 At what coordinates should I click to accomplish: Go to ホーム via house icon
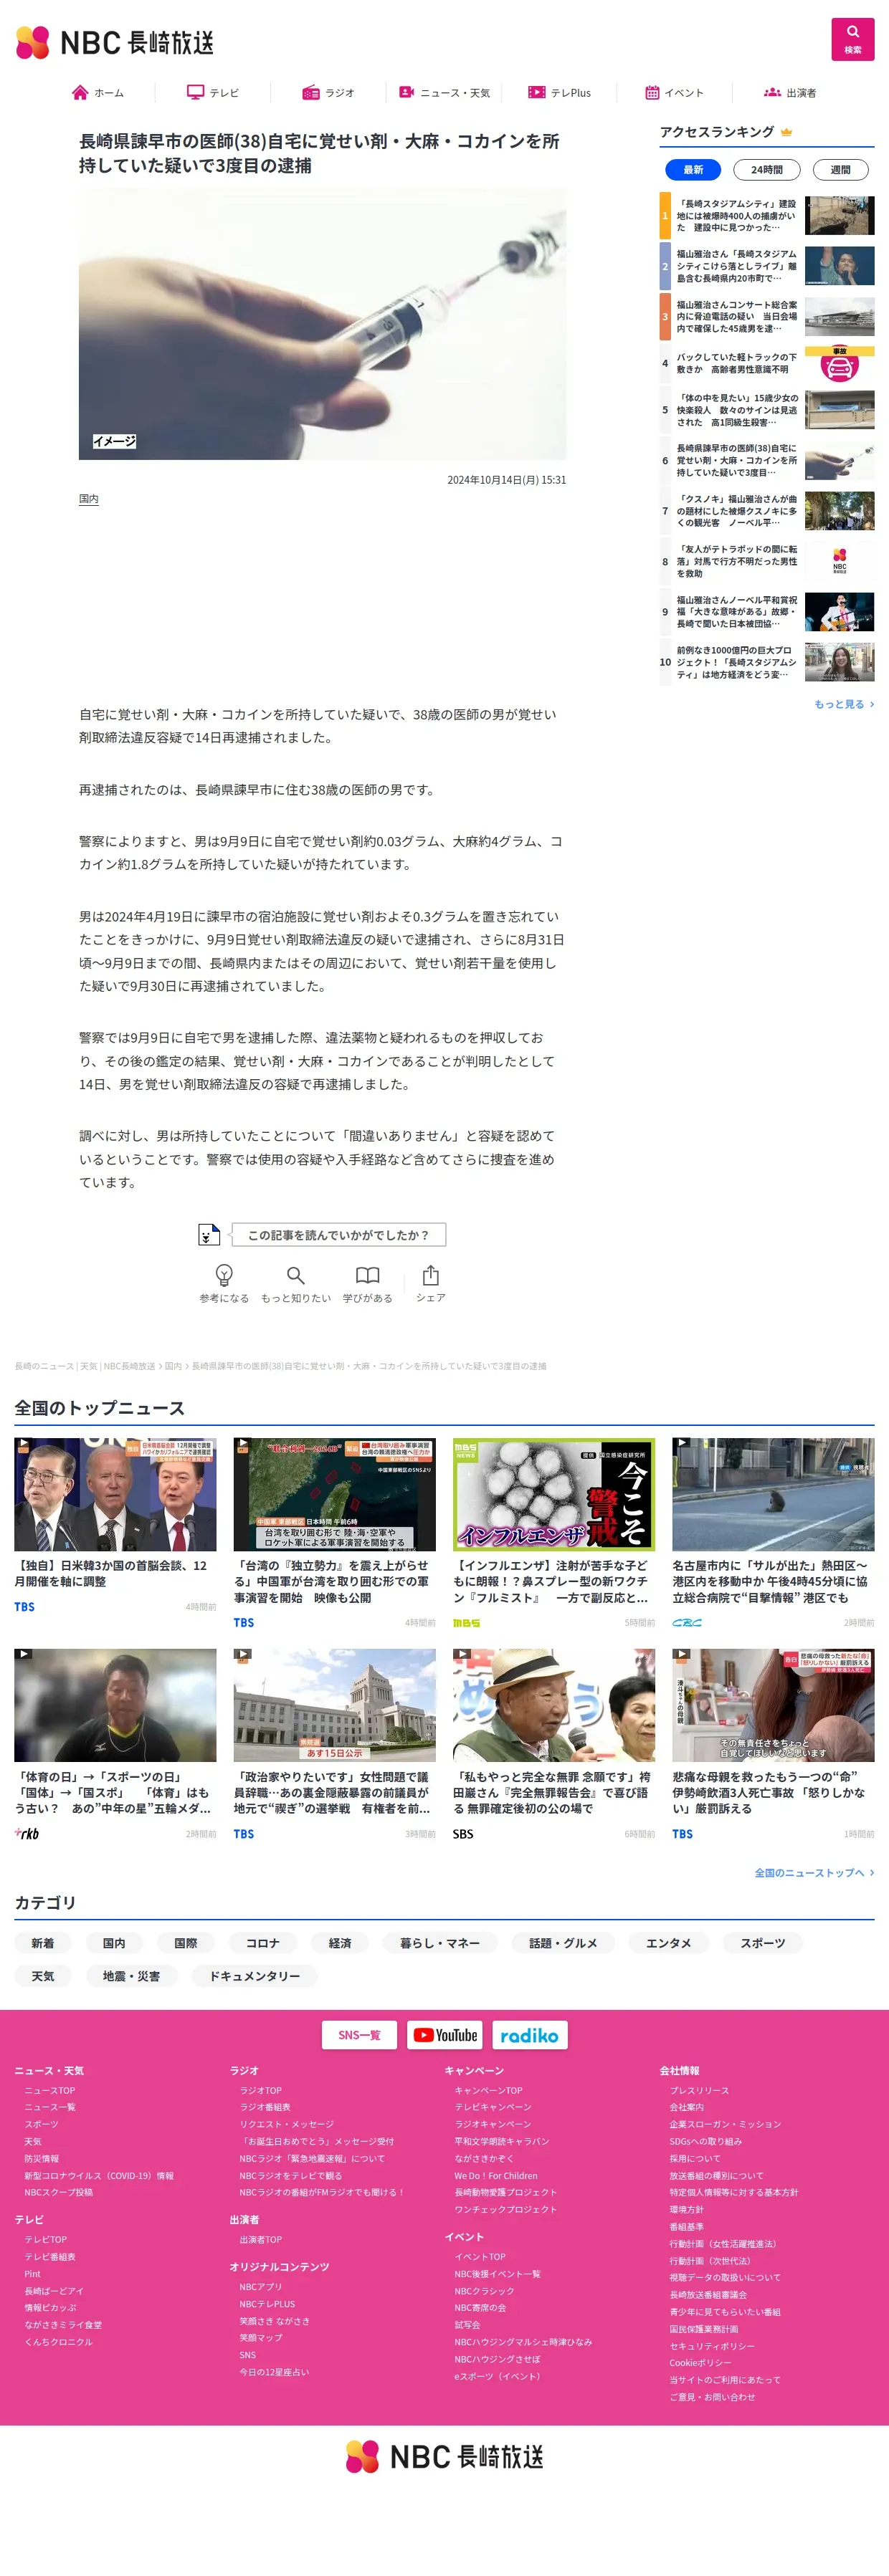pos(98,93)
